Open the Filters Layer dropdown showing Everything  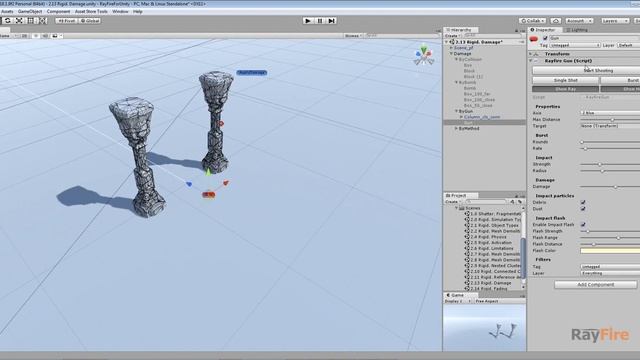tap(610, 273)
